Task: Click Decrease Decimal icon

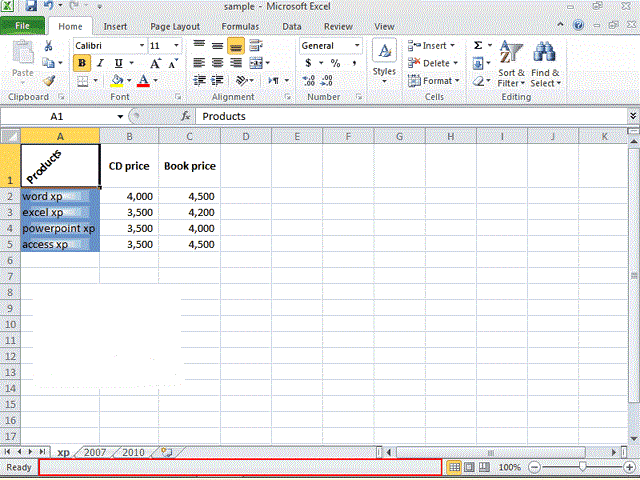Action: click(x=327, y=80)
